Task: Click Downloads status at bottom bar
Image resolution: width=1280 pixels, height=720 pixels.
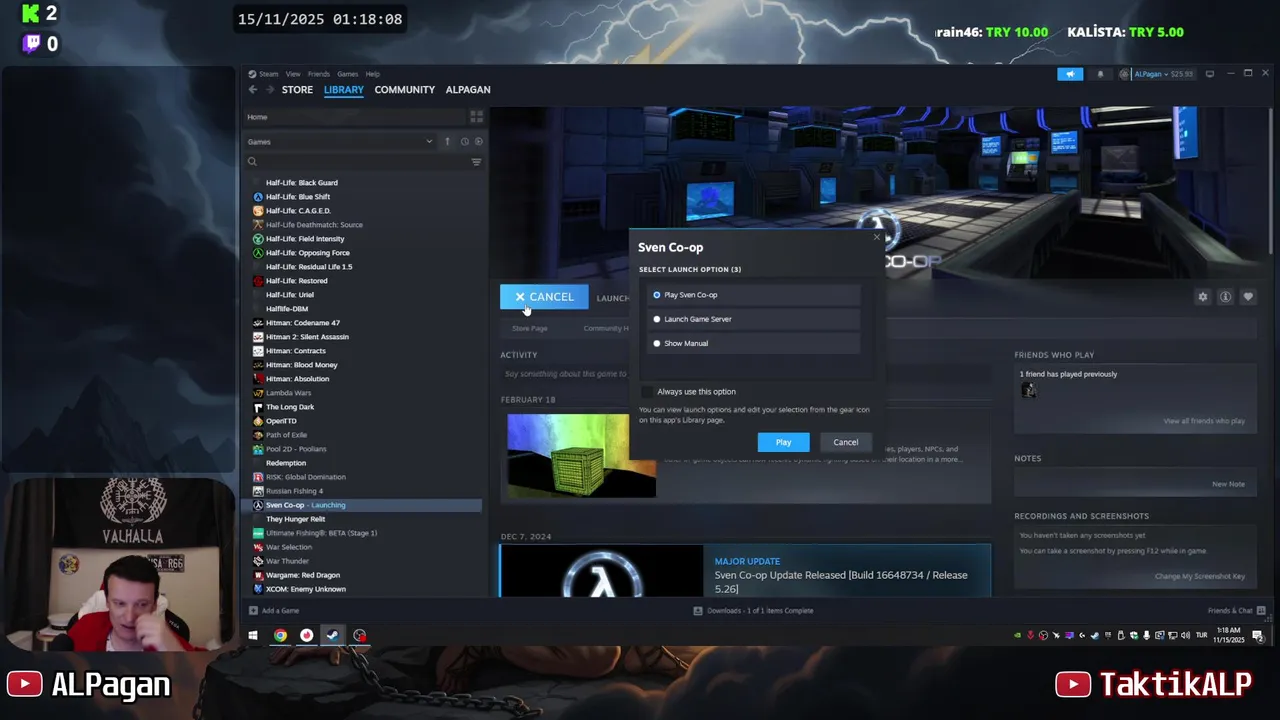Action: pos(754,610)
